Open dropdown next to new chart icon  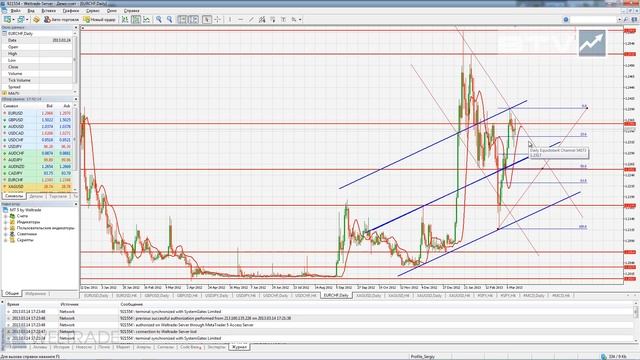(13, 19)
